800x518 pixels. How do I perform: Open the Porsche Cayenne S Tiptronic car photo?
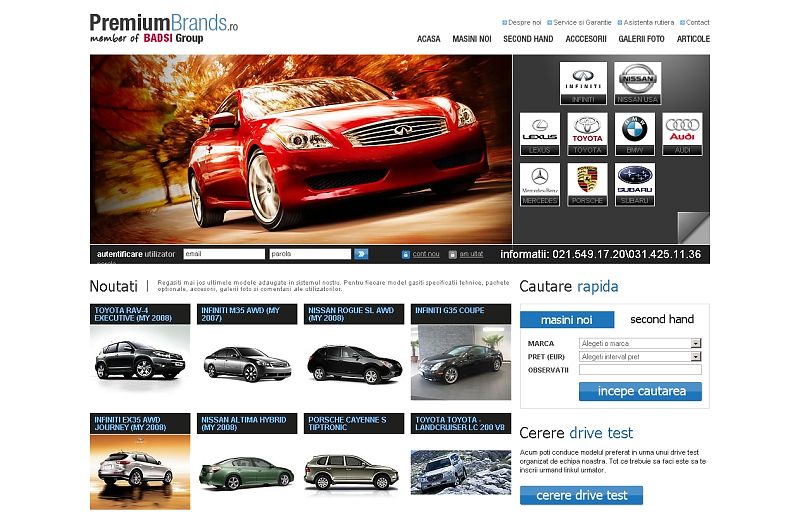tap(352, 472)
